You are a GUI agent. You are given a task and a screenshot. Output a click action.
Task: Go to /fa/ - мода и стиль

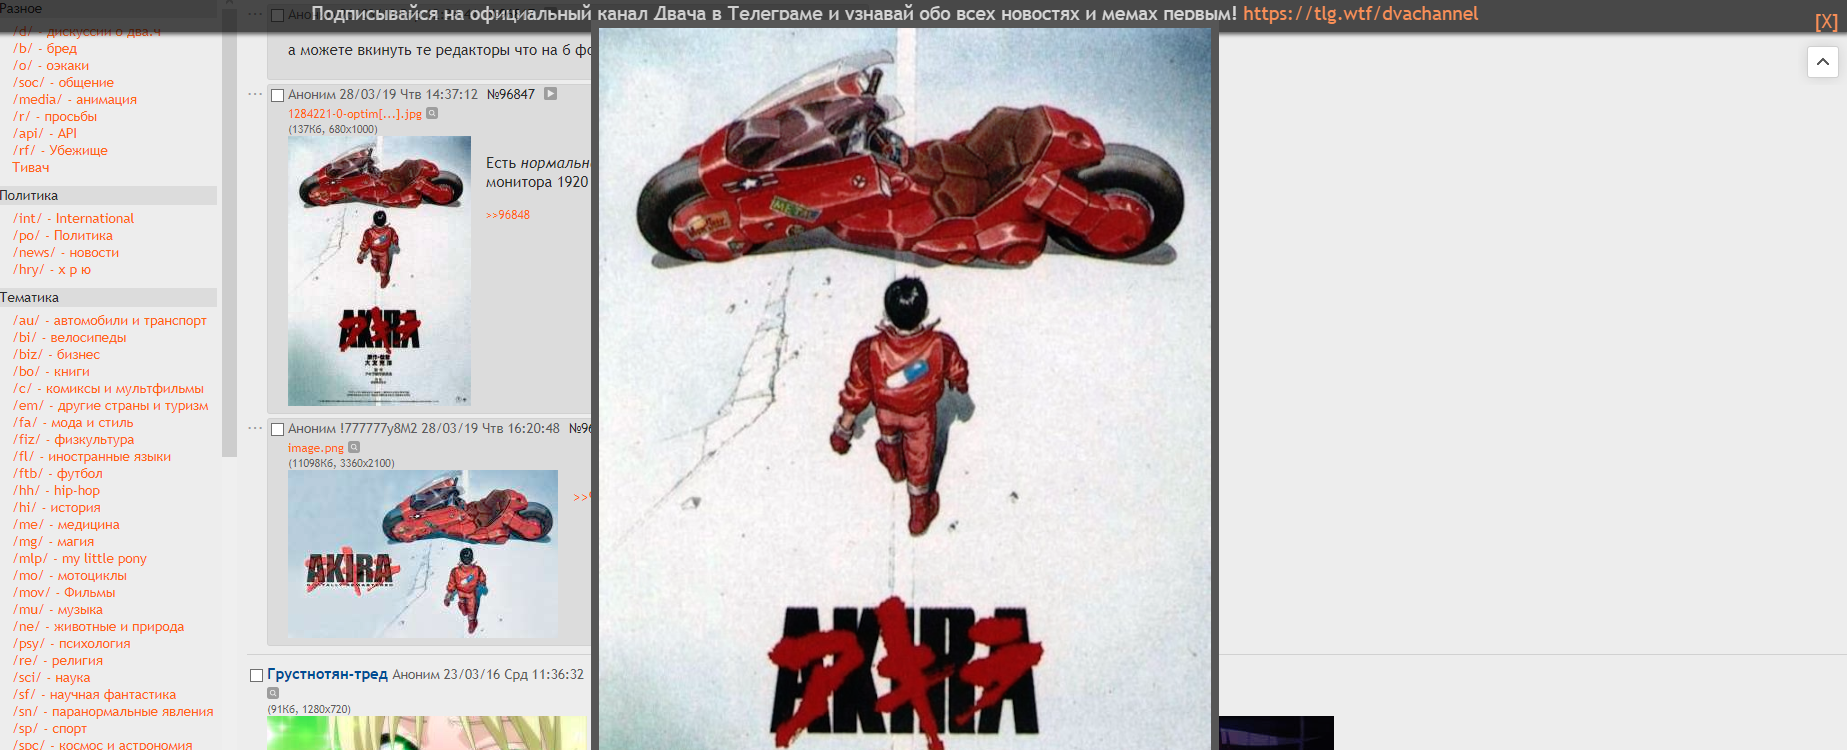[x=73, y=422]
